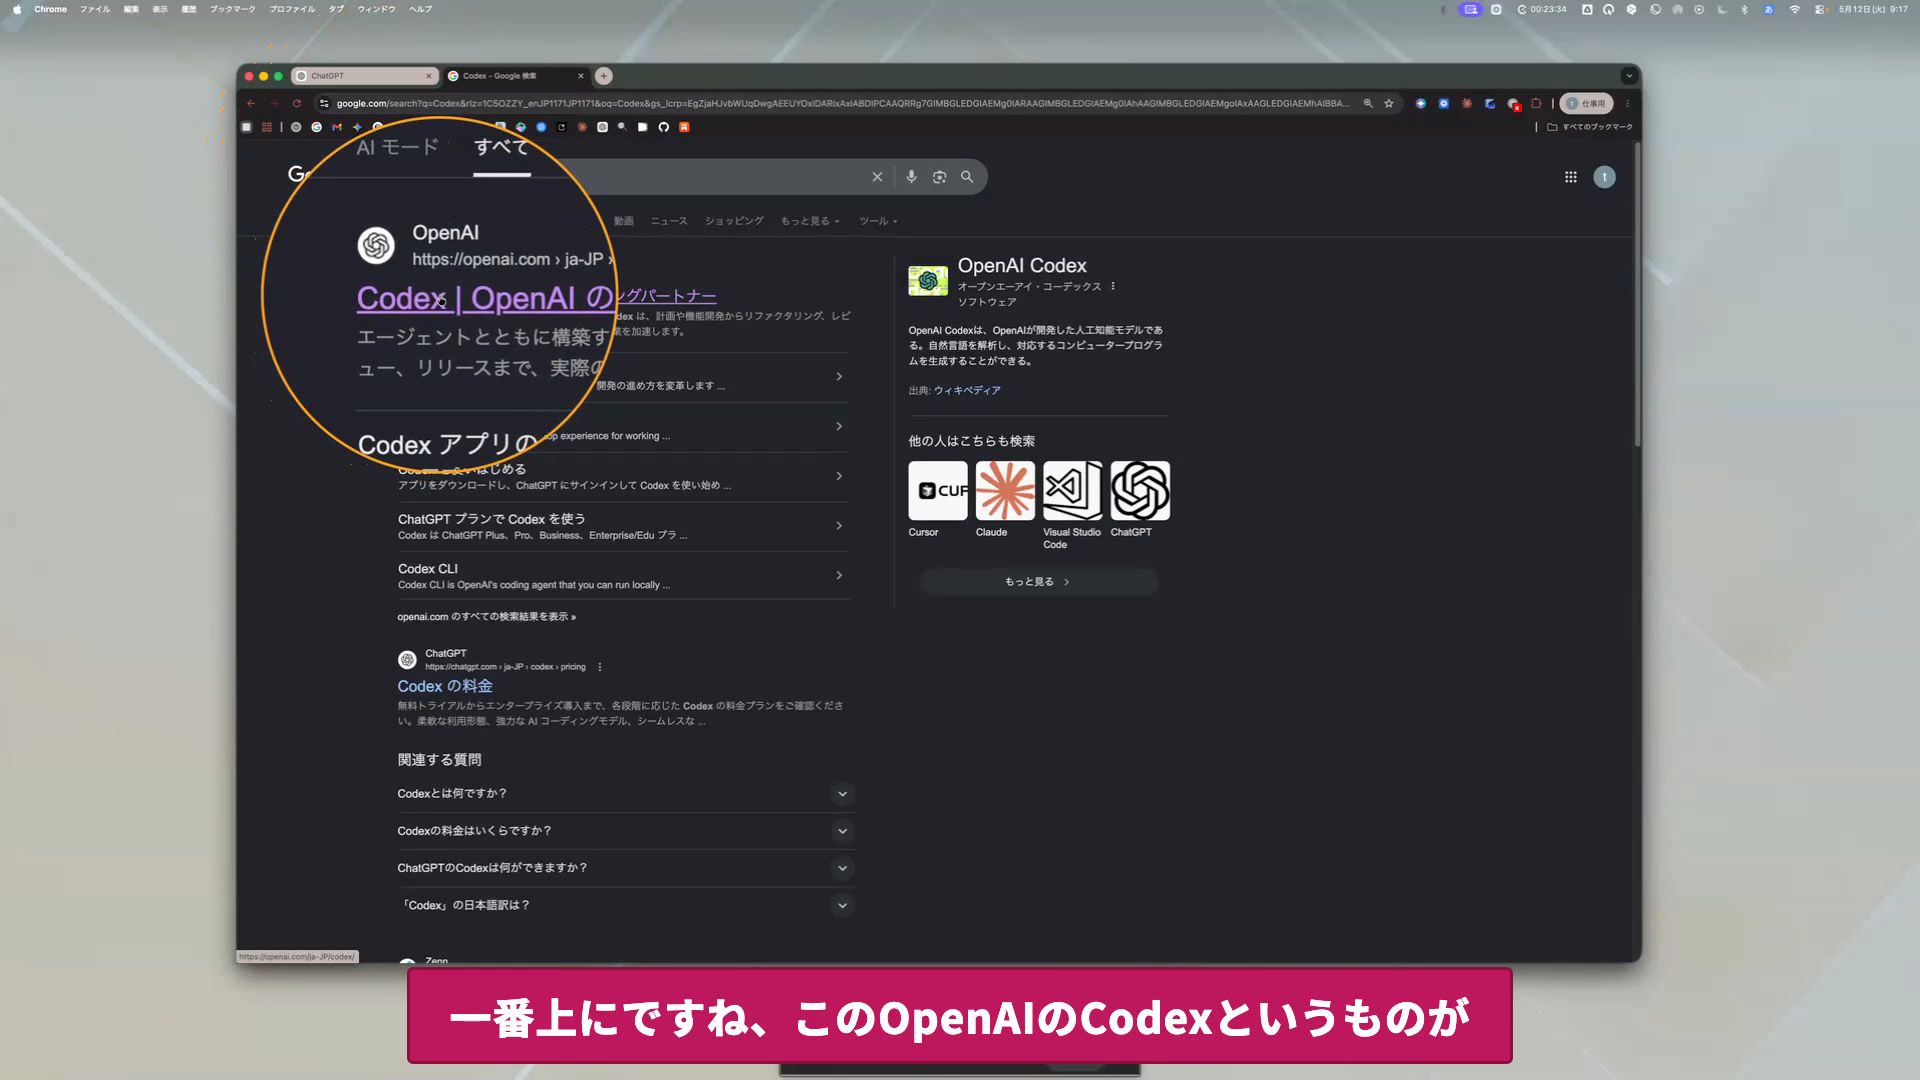Viewport: 1920px width, 1080px height.
Task: Open the Cursor related search thumbnail
Action: coord(938,491)
